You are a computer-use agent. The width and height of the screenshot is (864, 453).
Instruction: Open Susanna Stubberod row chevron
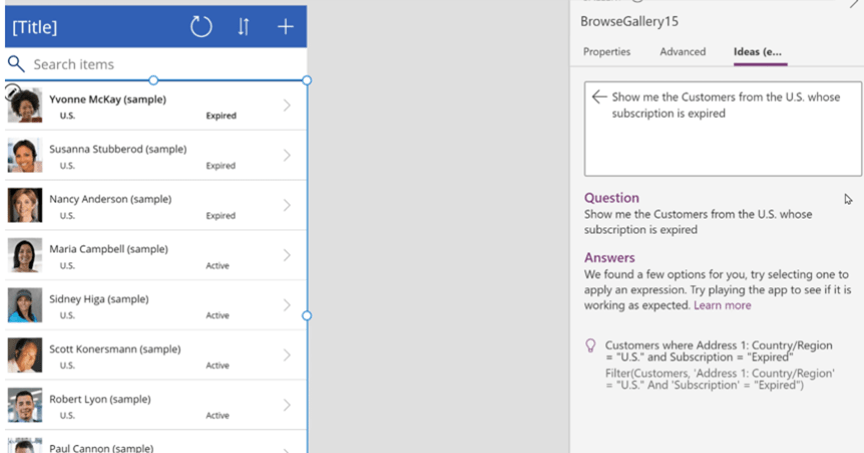tap(287, 155)
